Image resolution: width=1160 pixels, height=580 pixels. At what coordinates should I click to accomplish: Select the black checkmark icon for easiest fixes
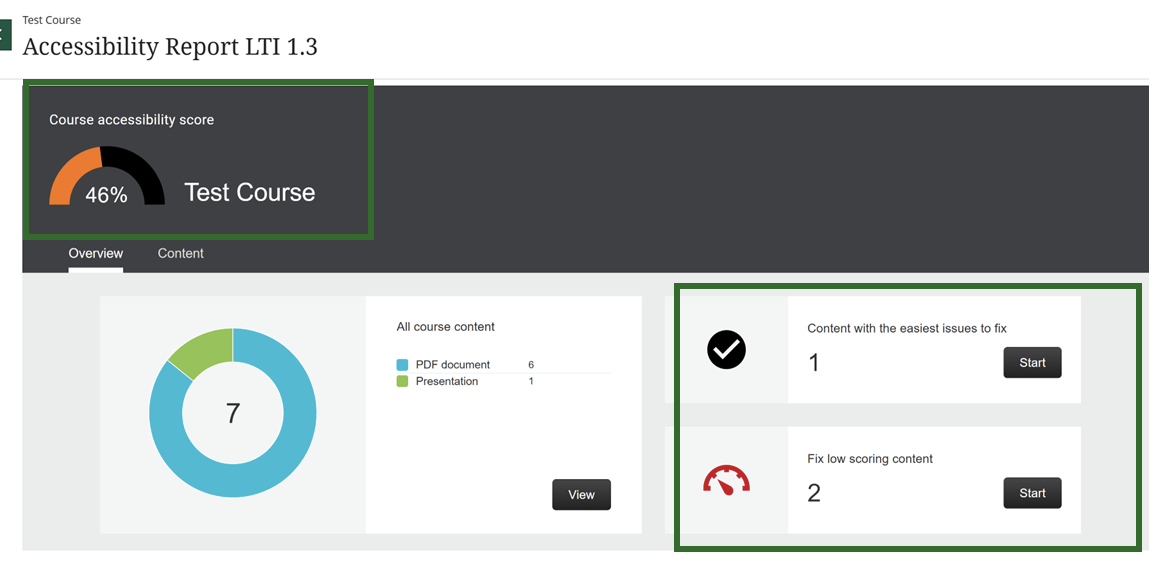(726, 350)
